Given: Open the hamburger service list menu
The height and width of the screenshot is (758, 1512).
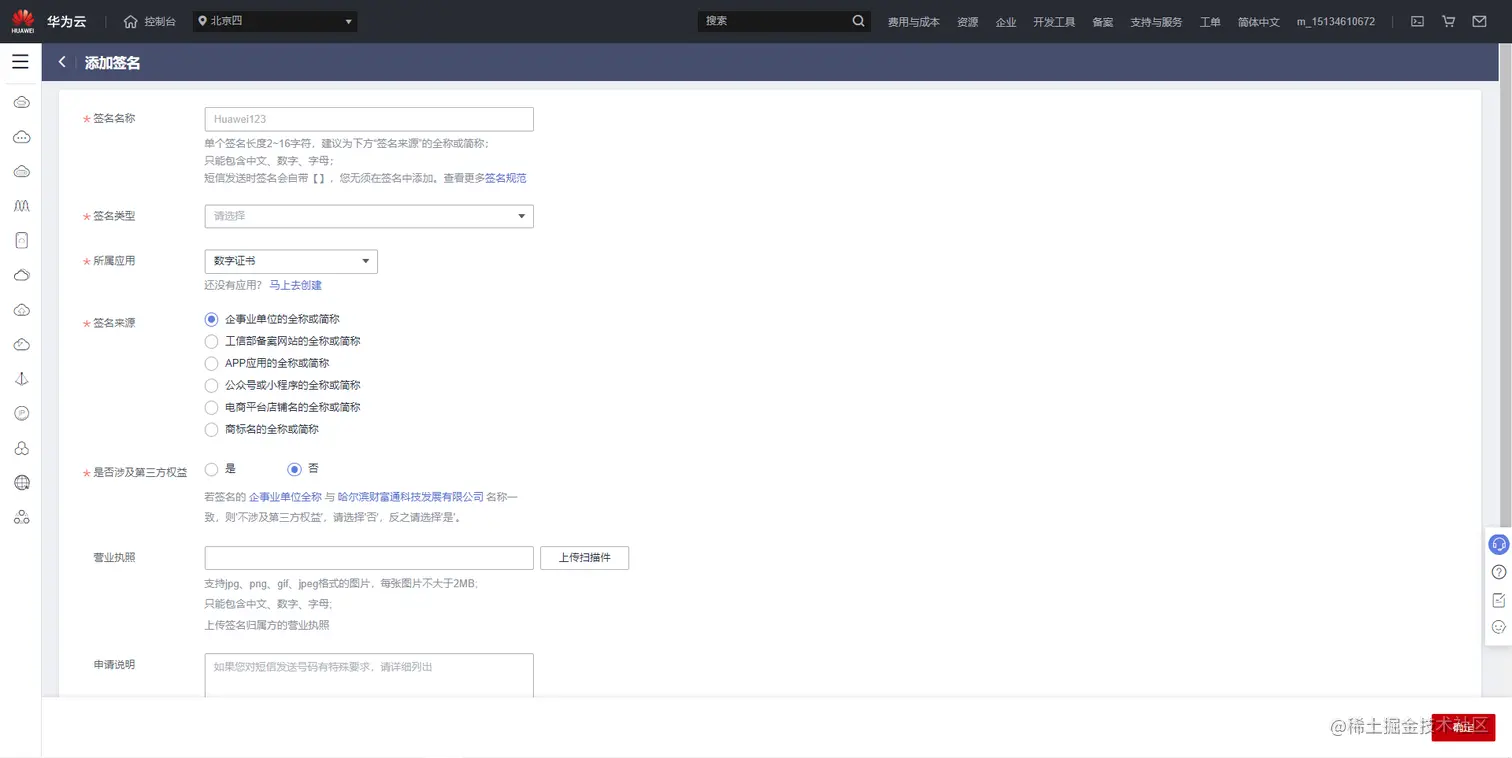Looking at the screenshot, I should 20,62.
